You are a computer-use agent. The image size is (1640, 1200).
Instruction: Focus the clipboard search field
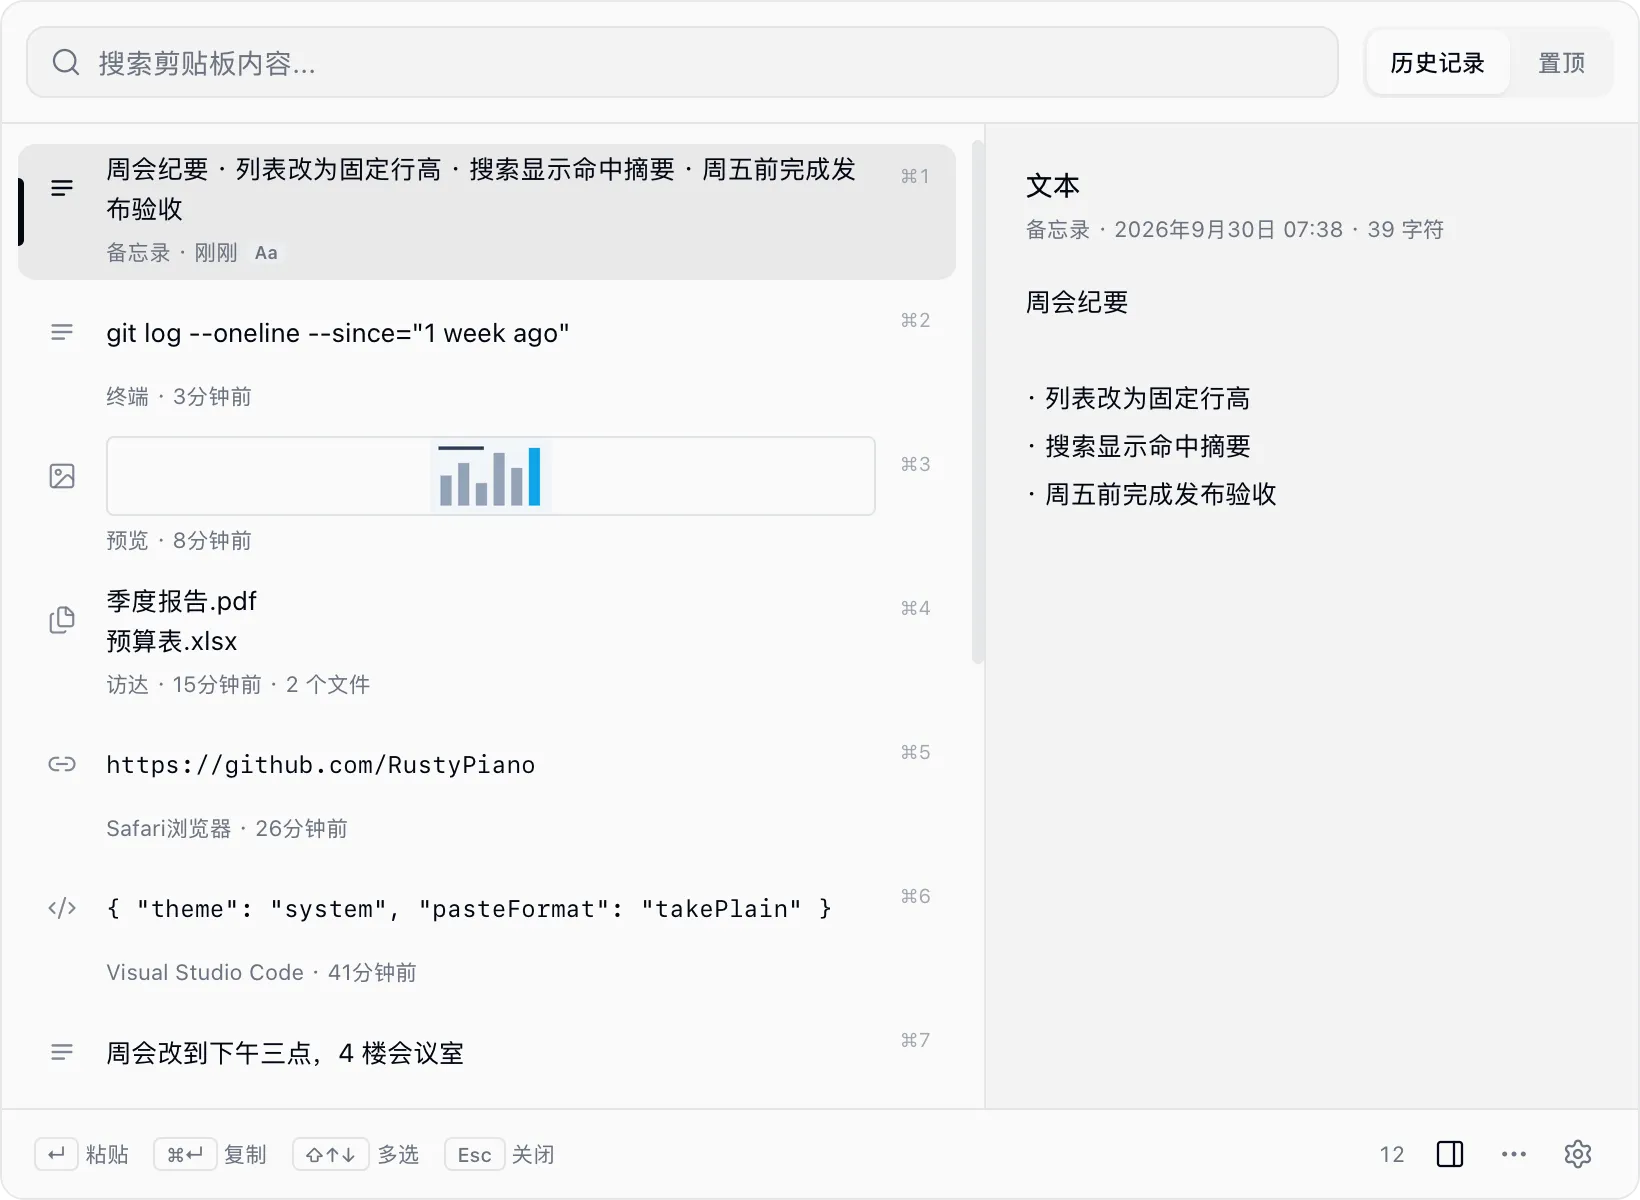click(682, 63)
